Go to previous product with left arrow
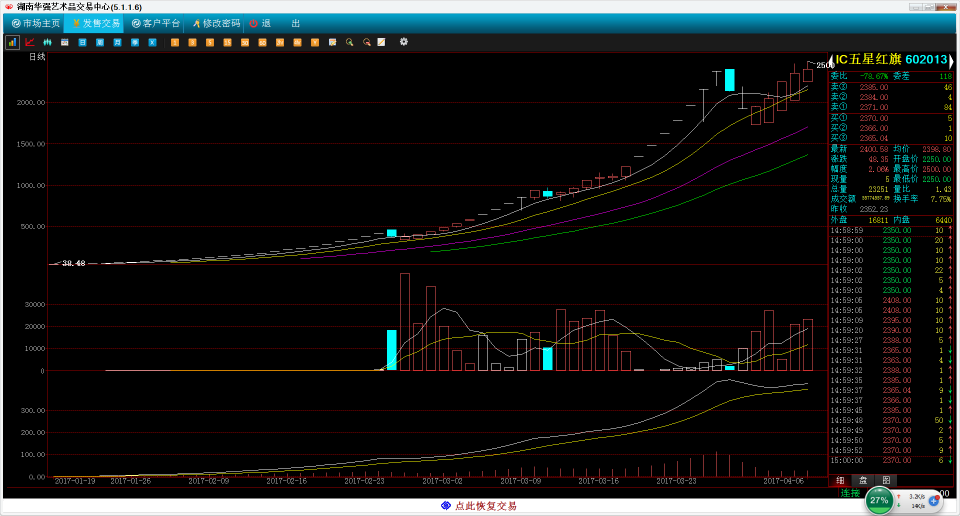Image resolution: width=960 pixels, height=516 pixels. 831,60
